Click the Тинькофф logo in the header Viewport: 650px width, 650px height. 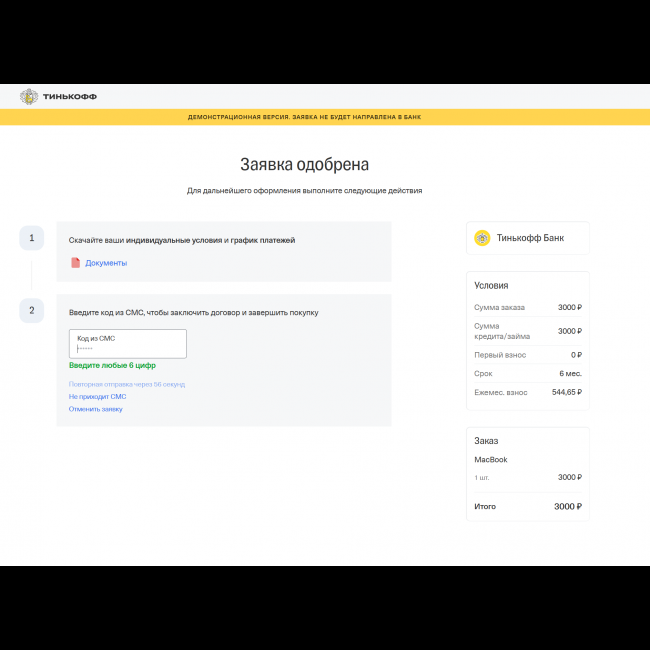46,97
